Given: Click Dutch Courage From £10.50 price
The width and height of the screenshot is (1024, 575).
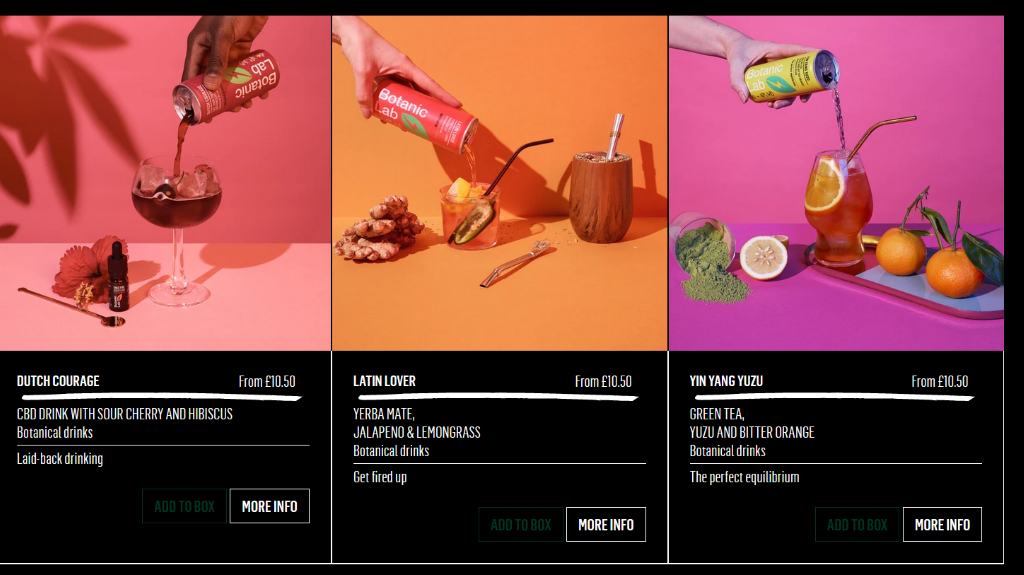Looking at the screenshot, I should tap(267, 382).
